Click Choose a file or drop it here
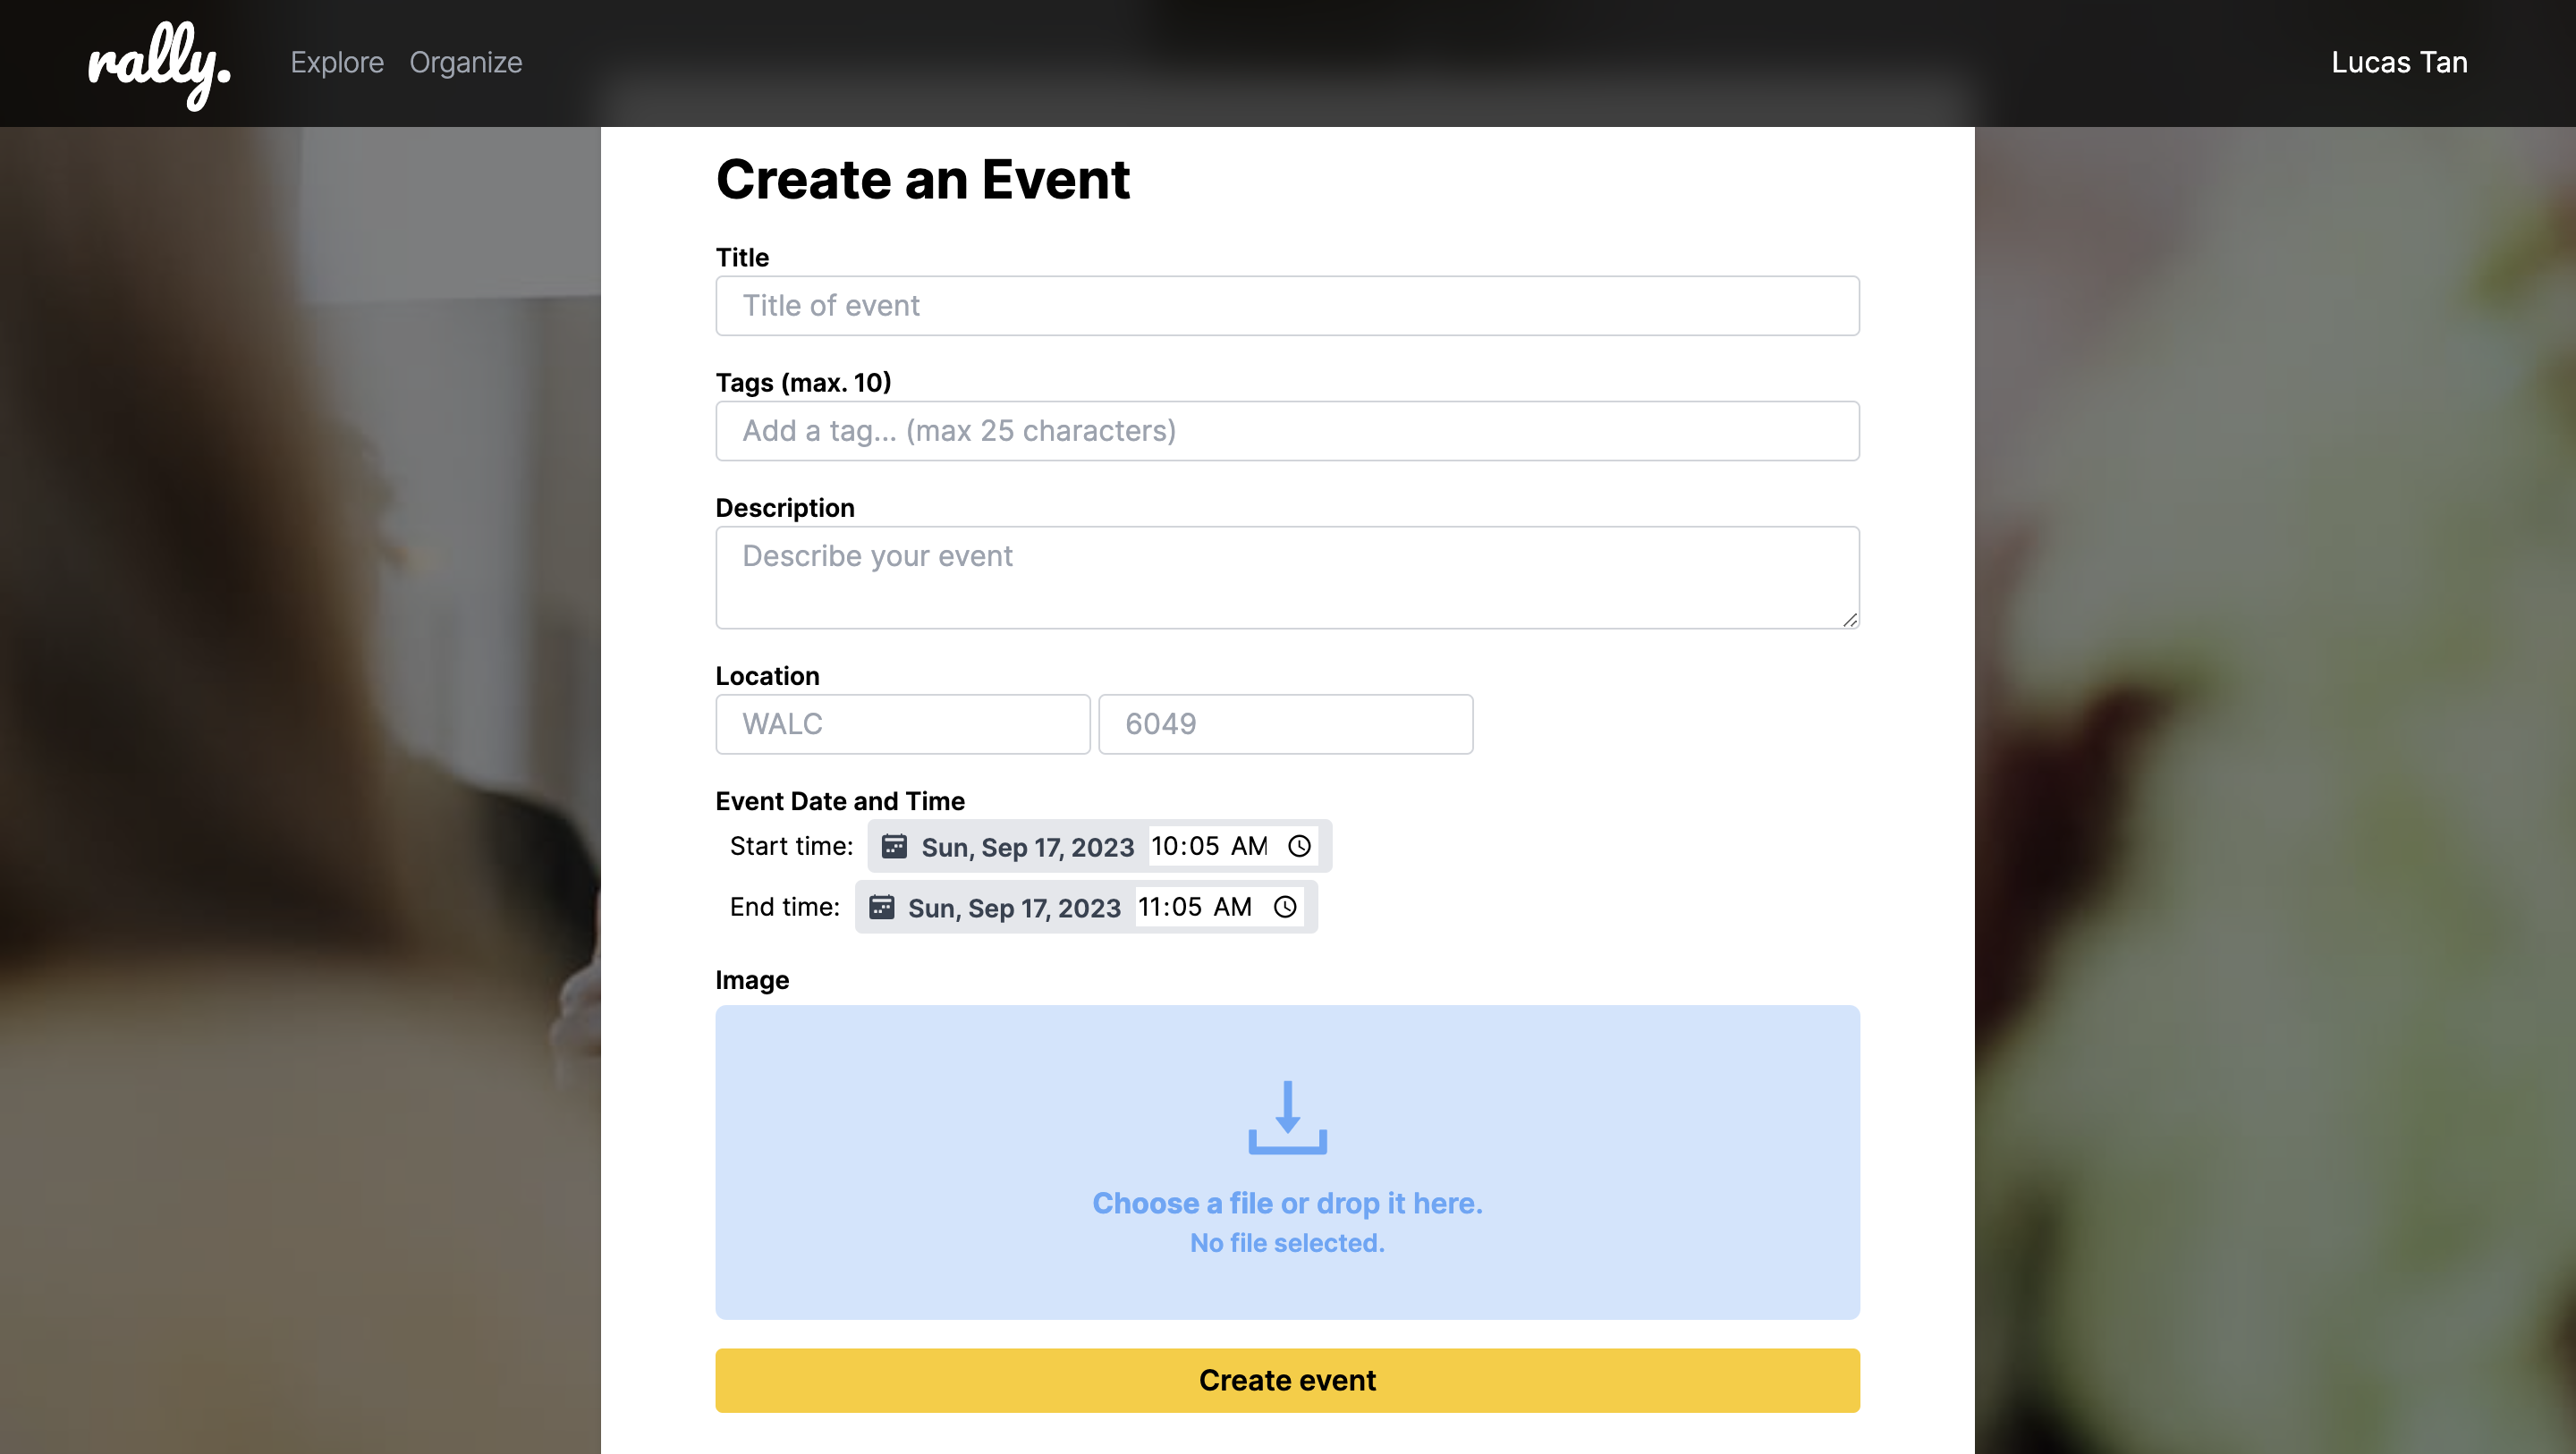 (1287, 1203)
